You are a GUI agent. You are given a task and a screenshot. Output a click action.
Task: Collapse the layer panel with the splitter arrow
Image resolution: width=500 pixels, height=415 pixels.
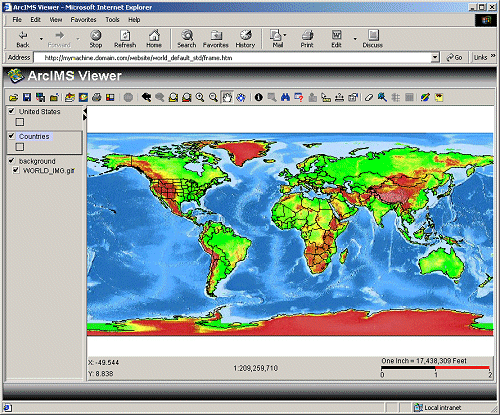click(x=85, y=110)
